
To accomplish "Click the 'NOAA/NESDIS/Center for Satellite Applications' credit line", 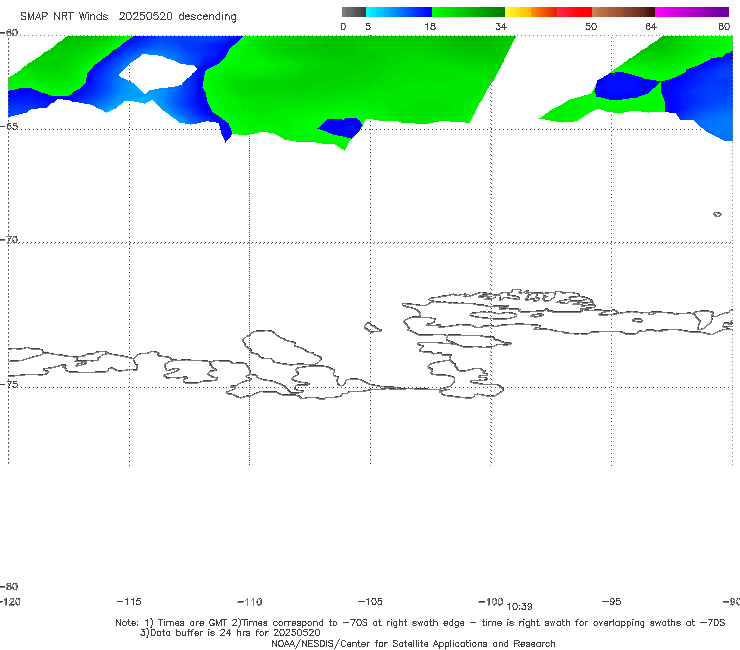I will click(x=413, y=644).
